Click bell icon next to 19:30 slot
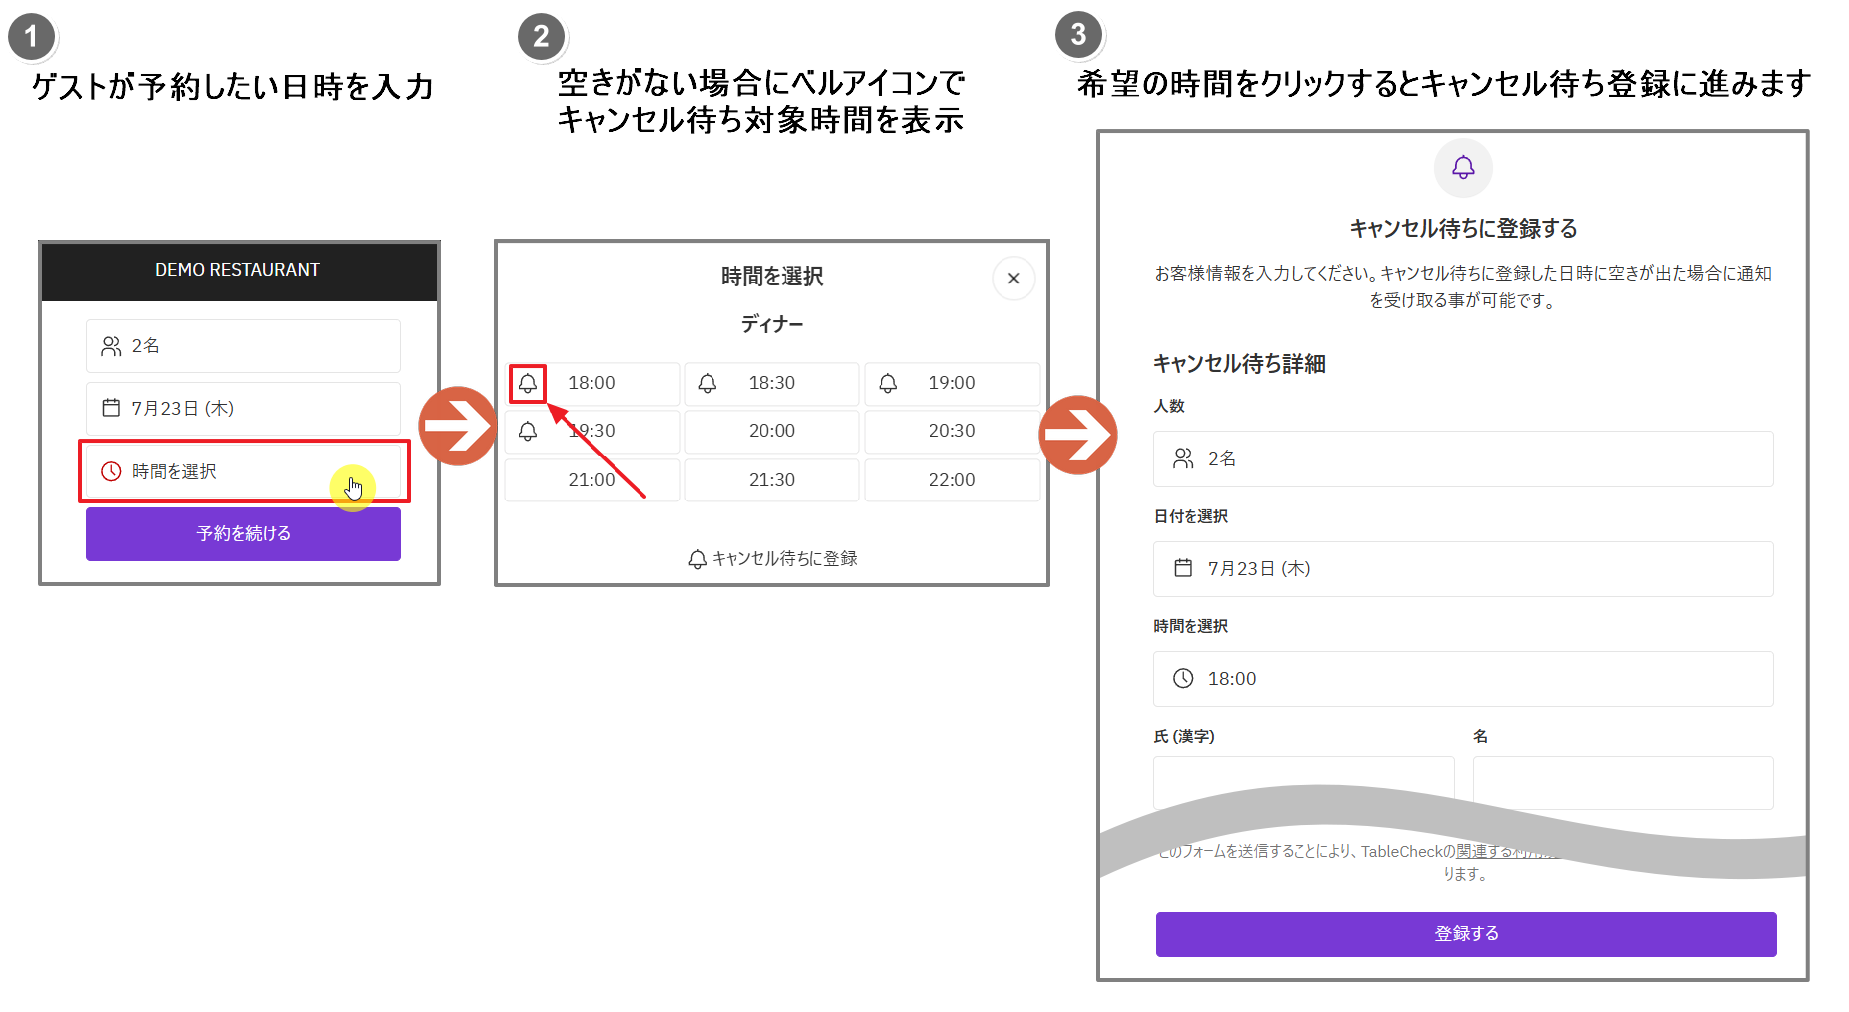Image resolution: width=1849 pixels, height=1012 pixels. pos(528,431)
